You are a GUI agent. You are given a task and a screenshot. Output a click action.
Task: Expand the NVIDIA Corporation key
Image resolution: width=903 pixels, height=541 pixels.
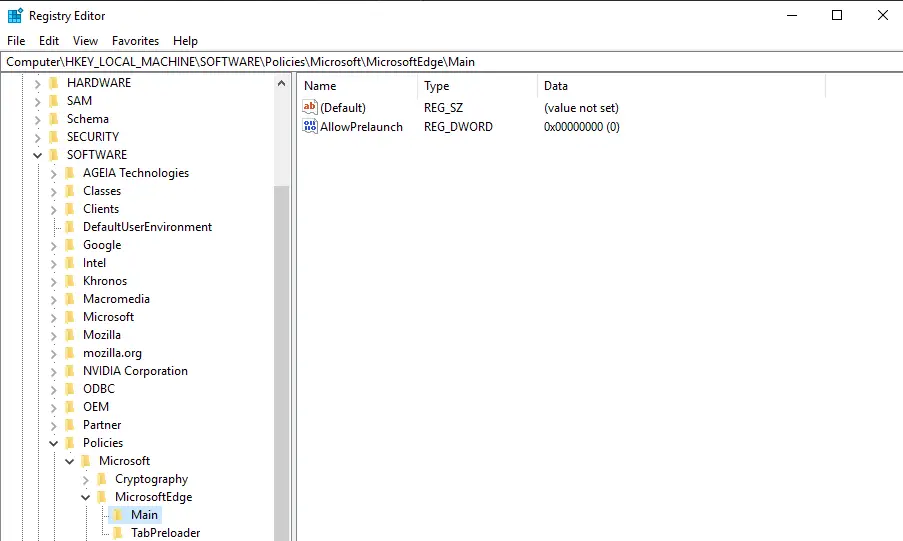point(54,372)
